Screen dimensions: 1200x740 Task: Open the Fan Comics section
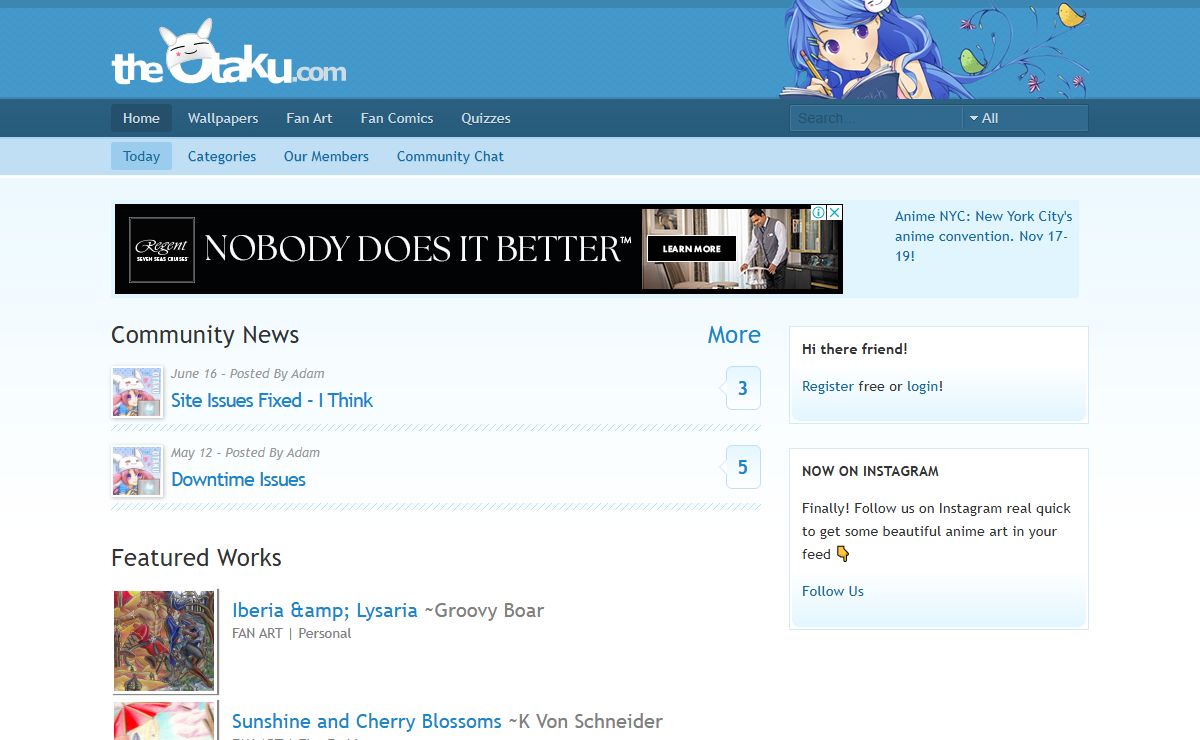(x=397, y=118)
